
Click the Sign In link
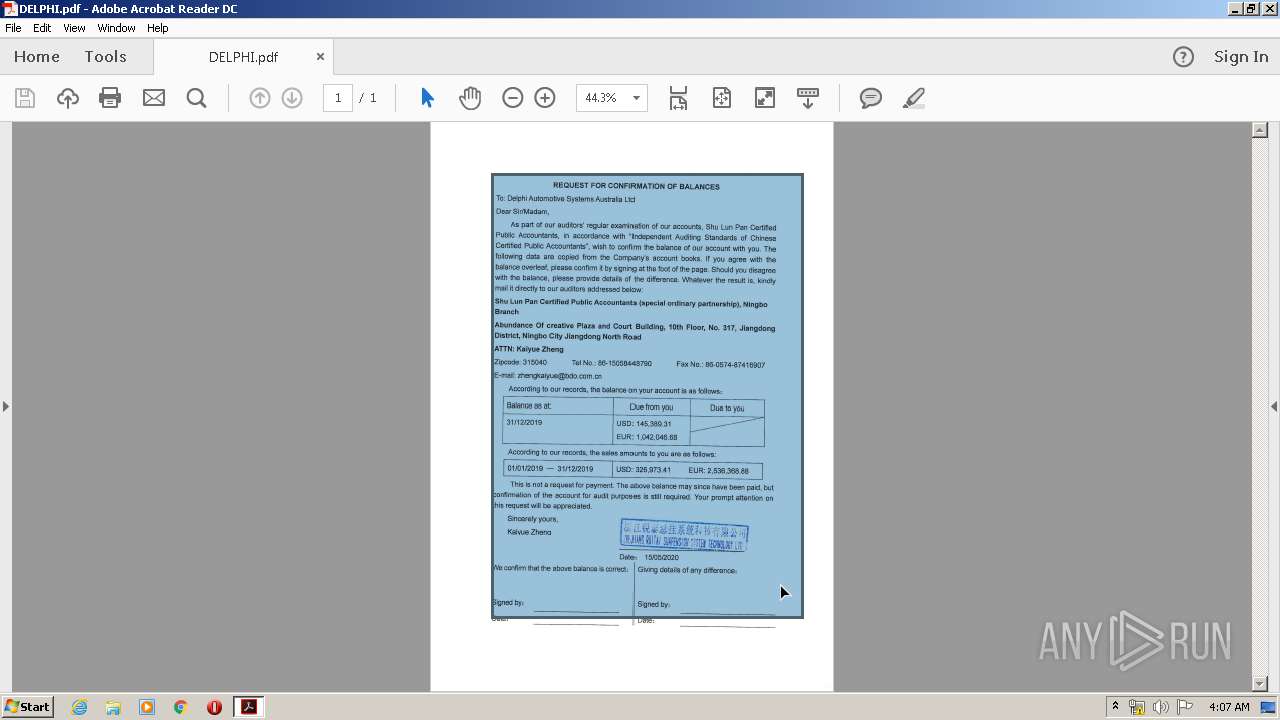click(x=1241, y=57)
